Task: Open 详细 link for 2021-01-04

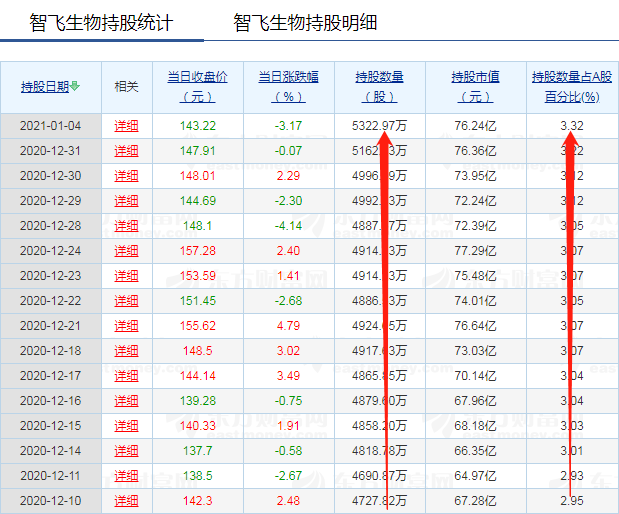Action: click(126, 126)
